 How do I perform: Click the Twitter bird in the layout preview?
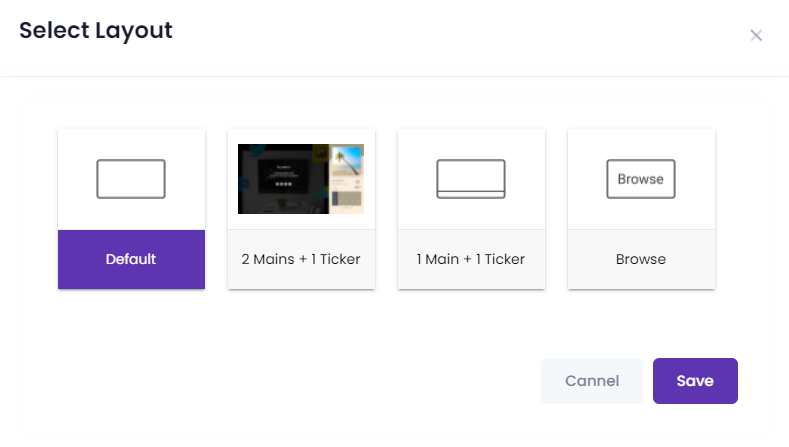point(257,151)
